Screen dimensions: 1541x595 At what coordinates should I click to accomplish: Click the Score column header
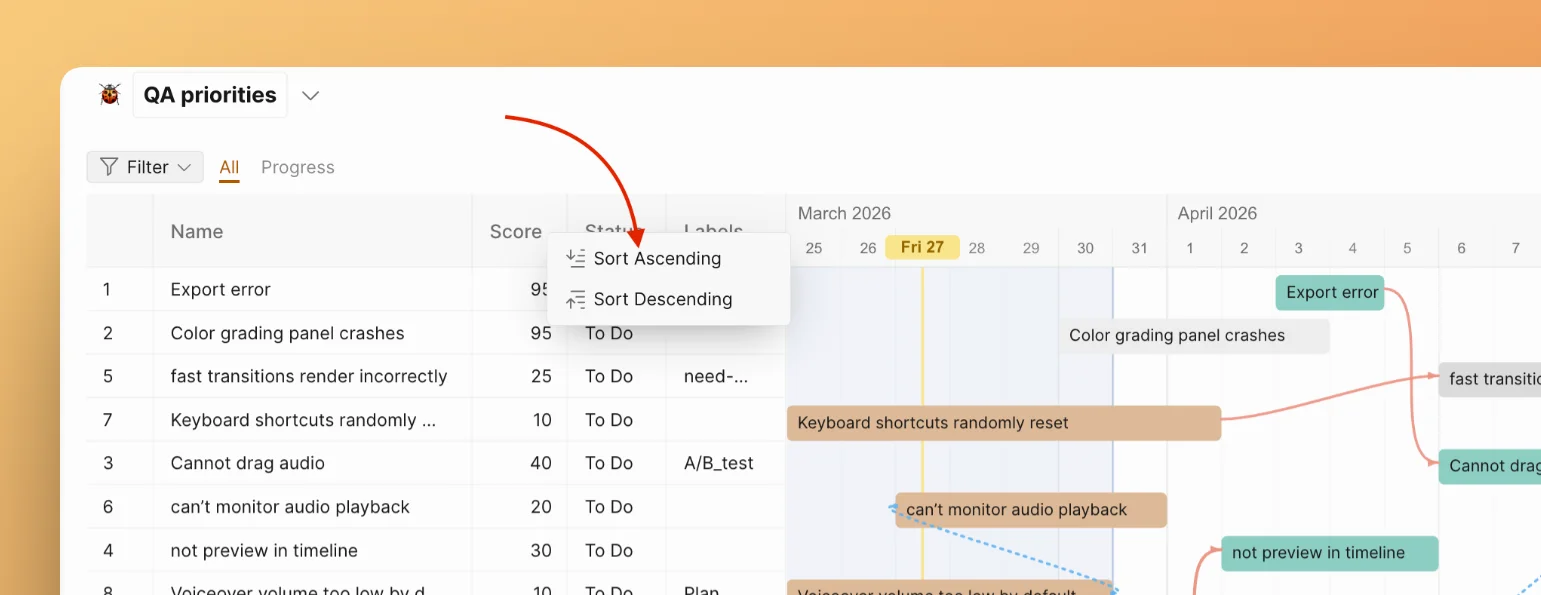tap(515, 231)
